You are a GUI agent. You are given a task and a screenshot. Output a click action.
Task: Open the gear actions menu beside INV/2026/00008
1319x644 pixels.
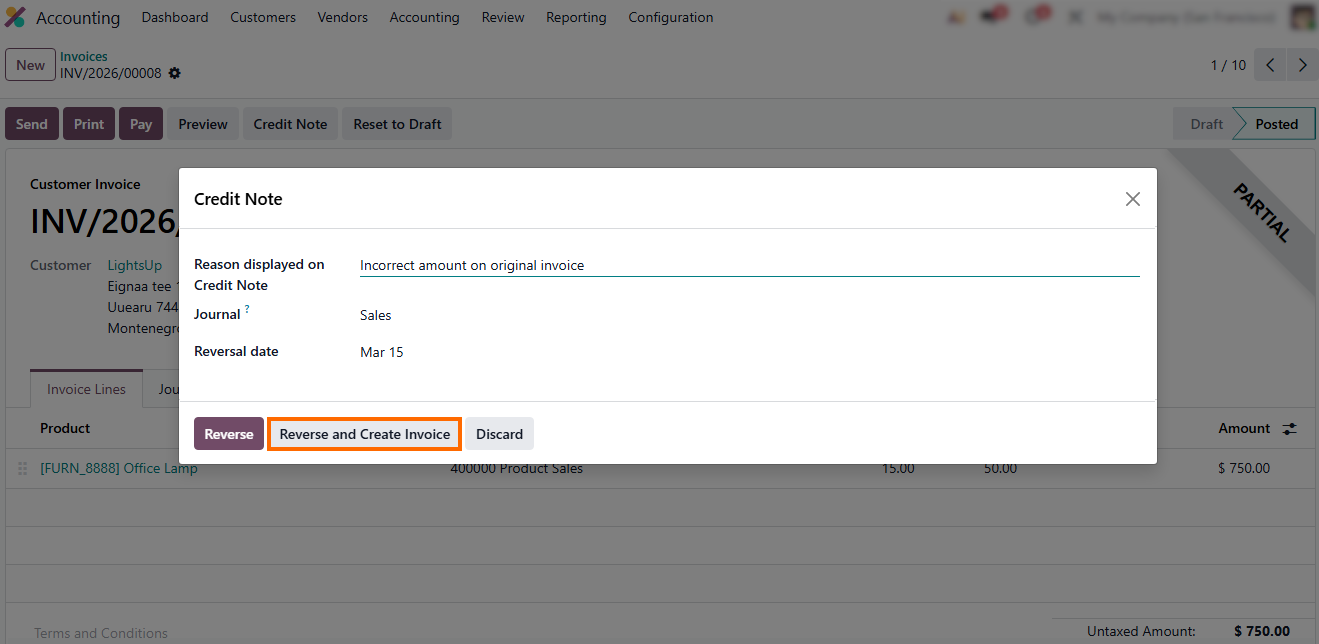(x=175, y=73)
